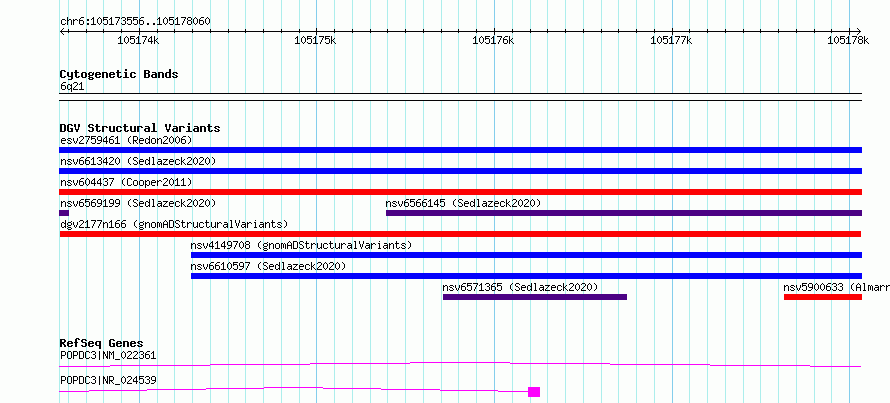The height and width of the screenshot is (403, 890).
Task: Click the 105175k ruler tick label
Action: coord(316,40)
